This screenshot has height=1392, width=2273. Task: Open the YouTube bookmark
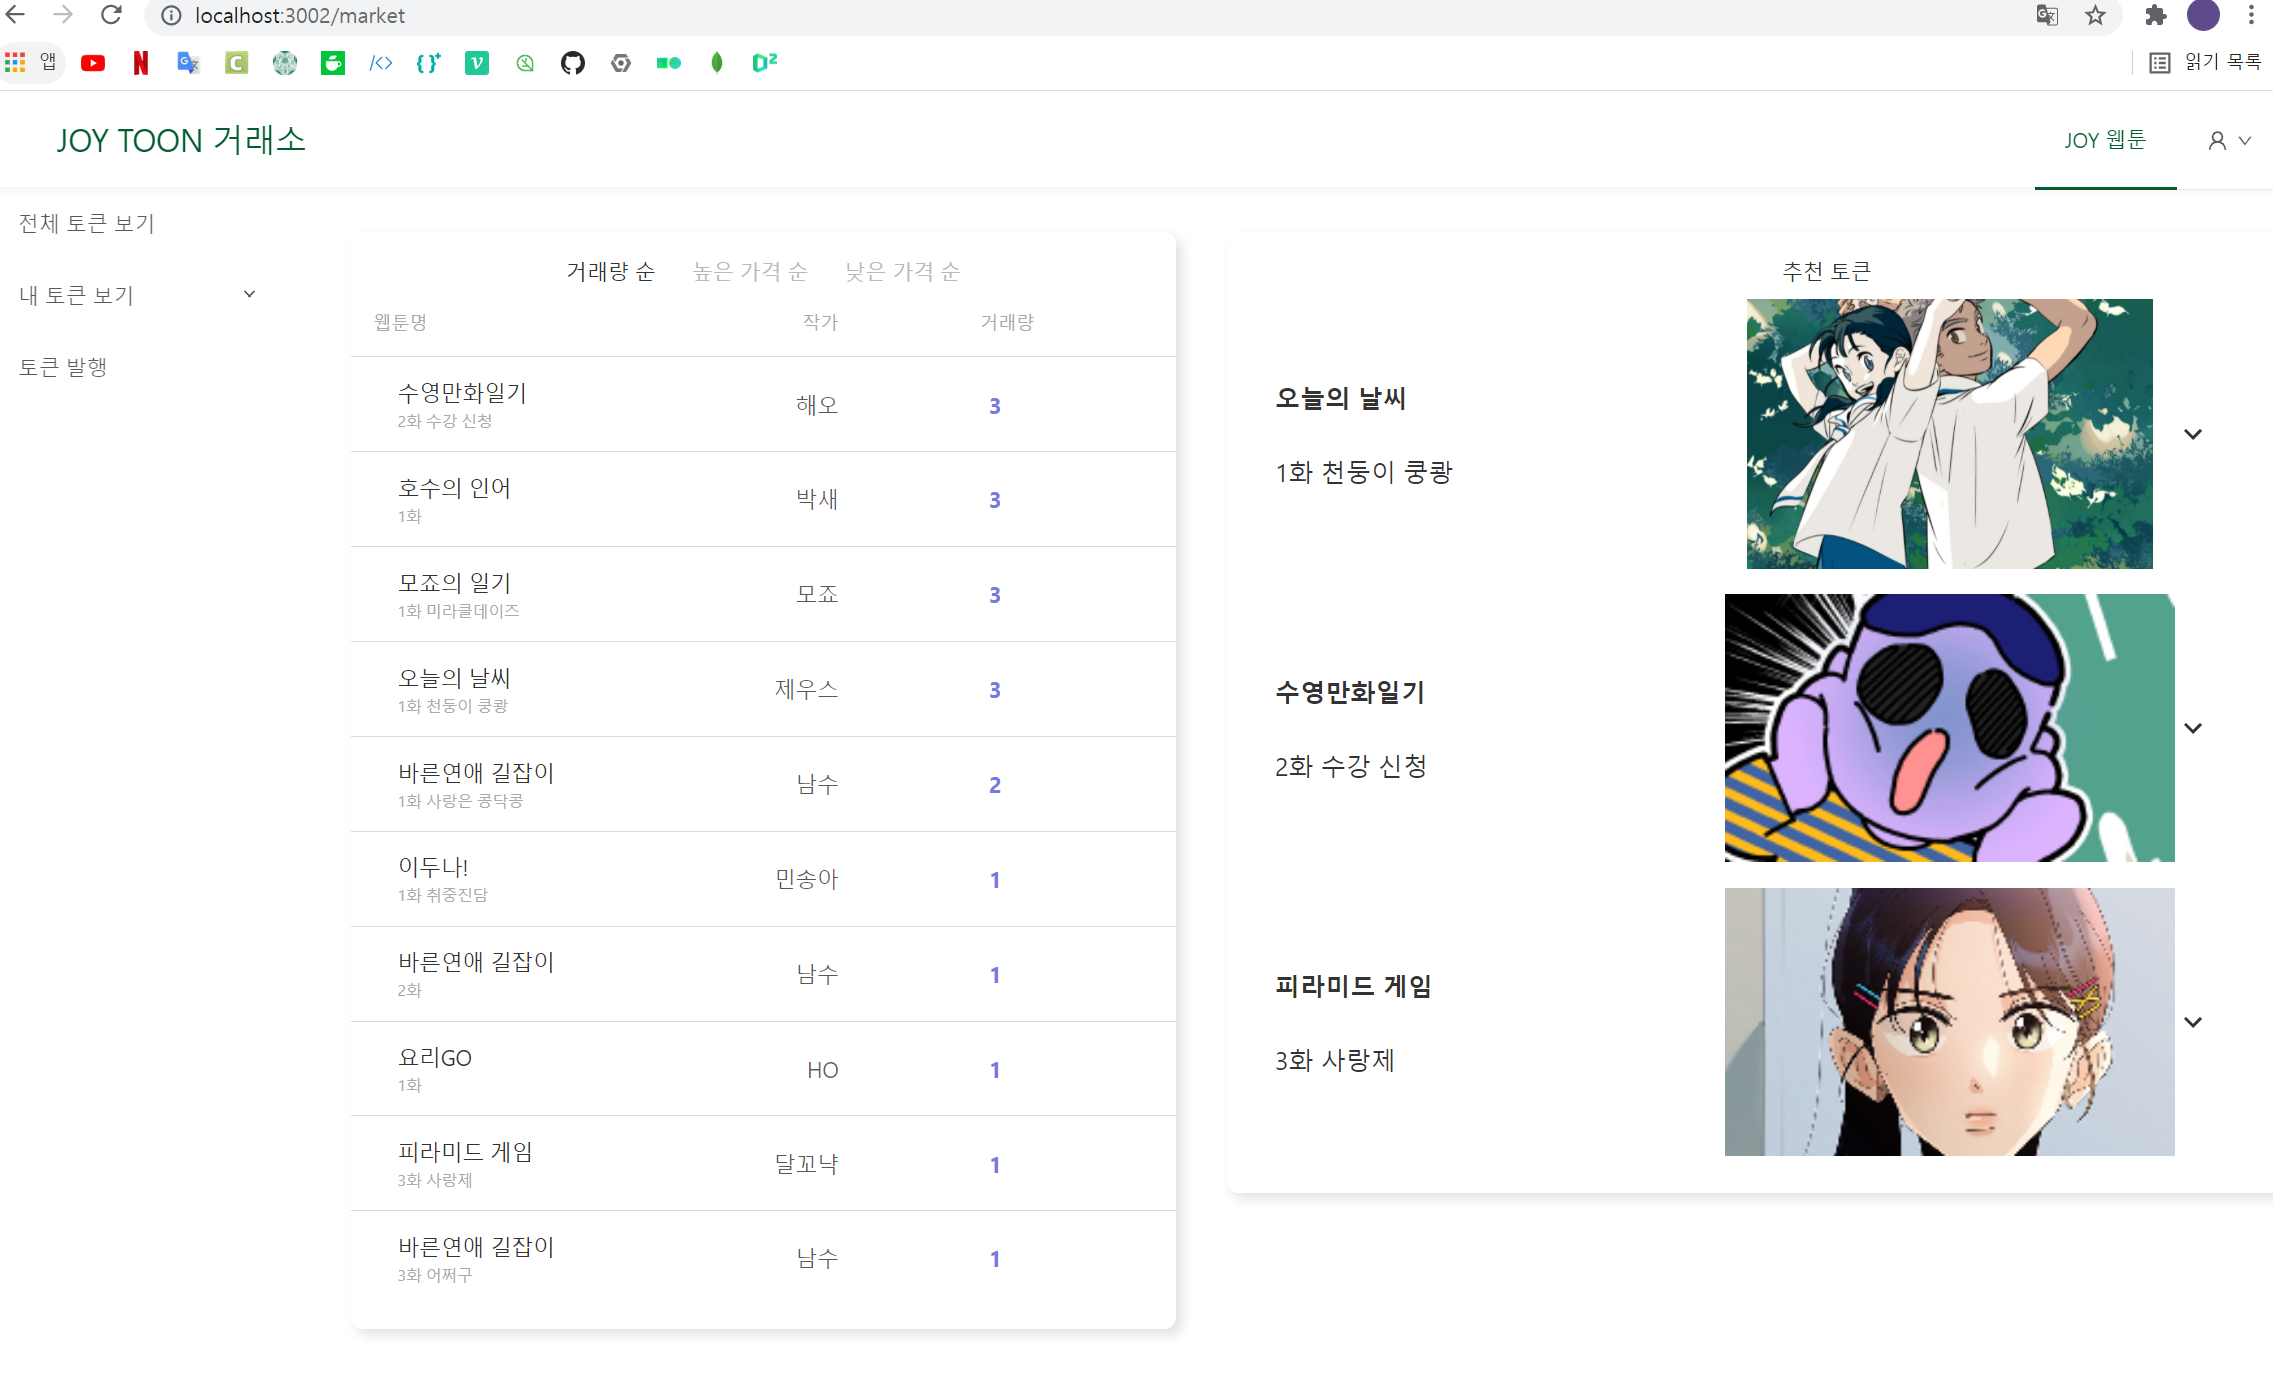[93, 62]
